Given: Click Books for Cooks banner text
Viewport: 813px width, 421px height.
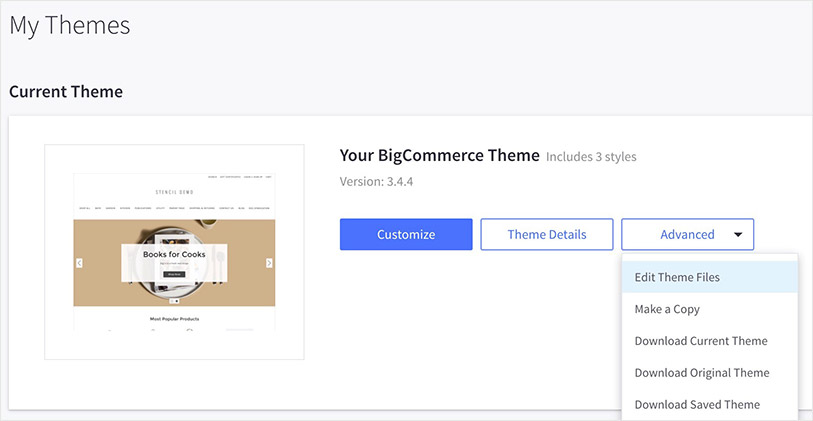Looking at the screenshot, I should (174, 255).
